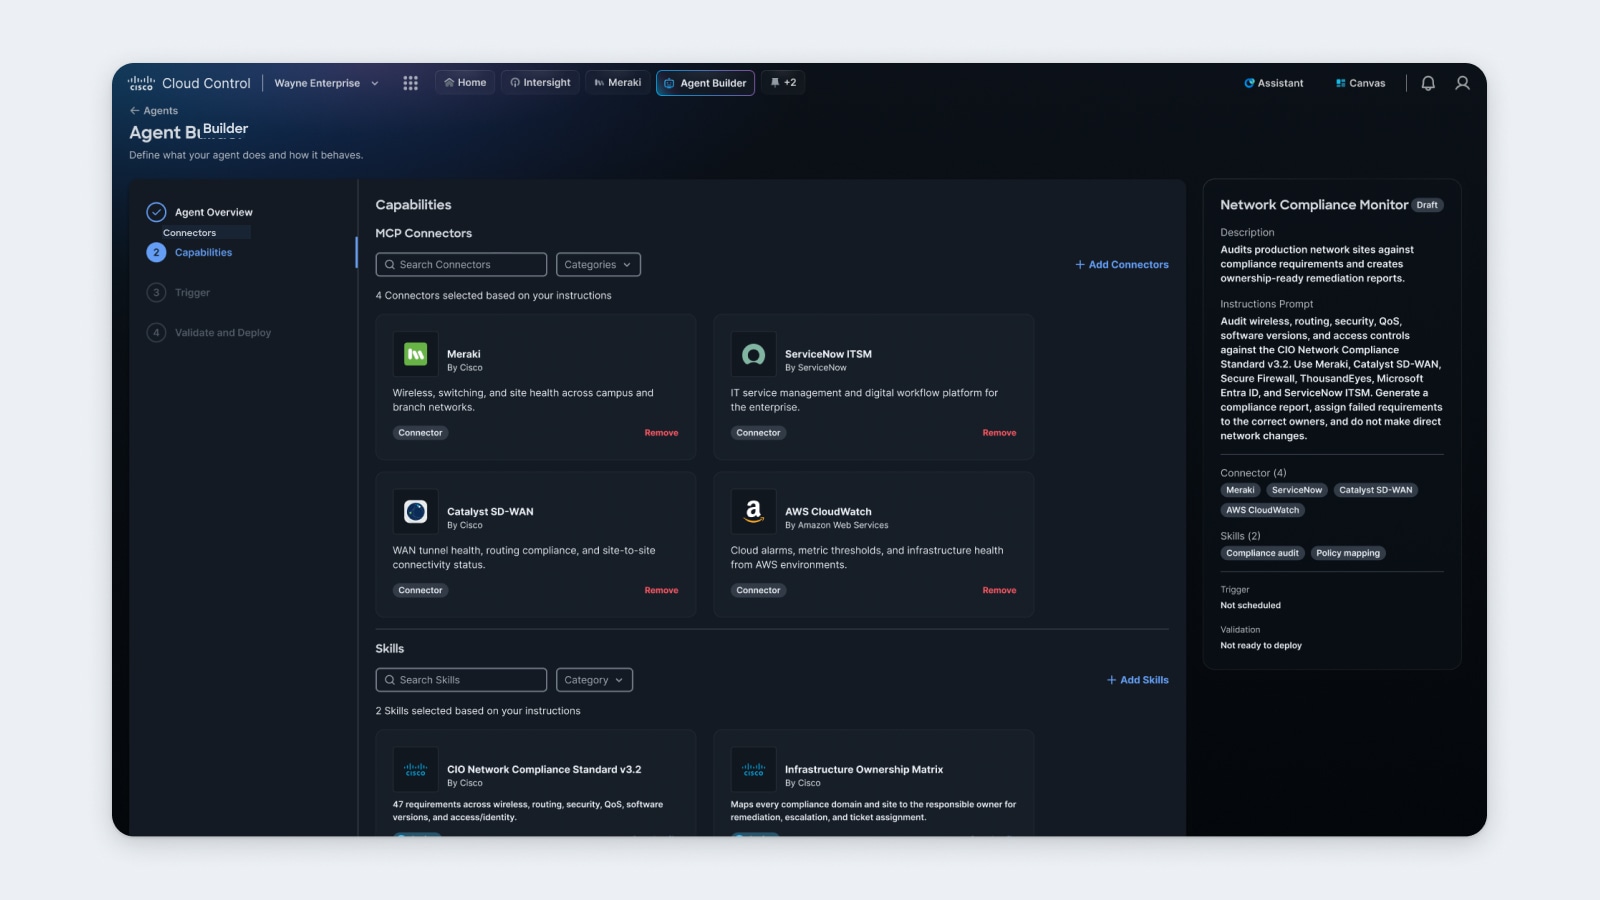The image size is (1600, 900).
Task: Click the step 3 Trigger circle
Action: (156, 293)
